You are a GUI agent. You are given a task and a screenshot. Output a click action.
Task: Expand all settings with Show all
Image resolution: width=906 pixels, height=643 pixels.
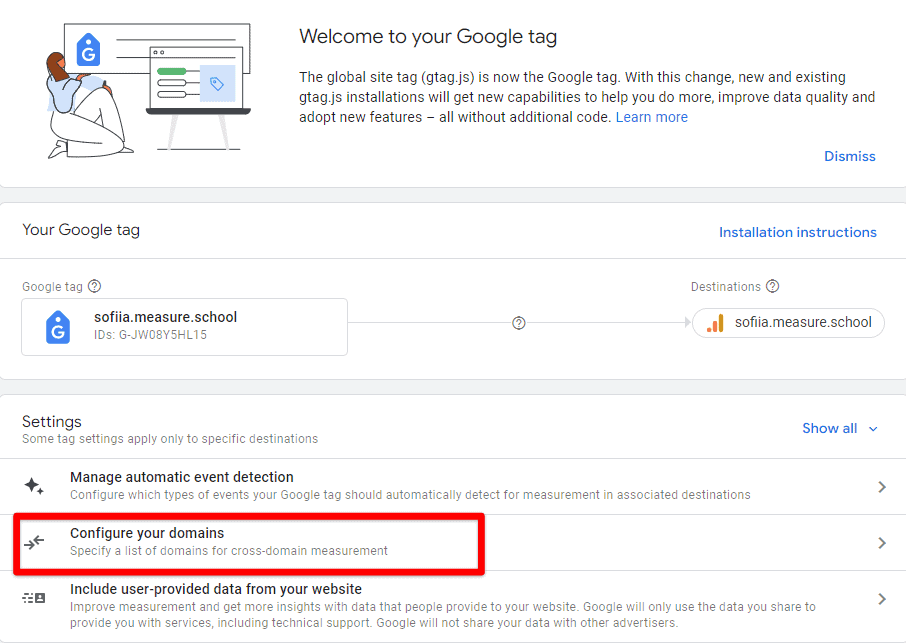(840, 428)
